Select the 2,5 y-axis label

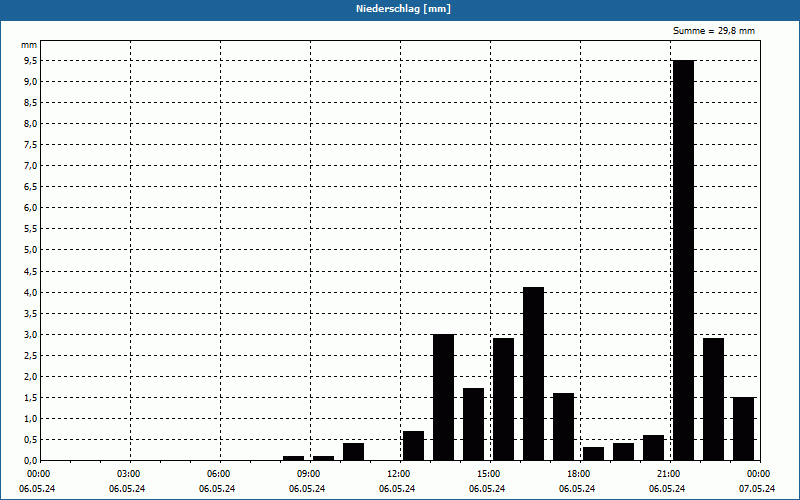pos(31,356)
